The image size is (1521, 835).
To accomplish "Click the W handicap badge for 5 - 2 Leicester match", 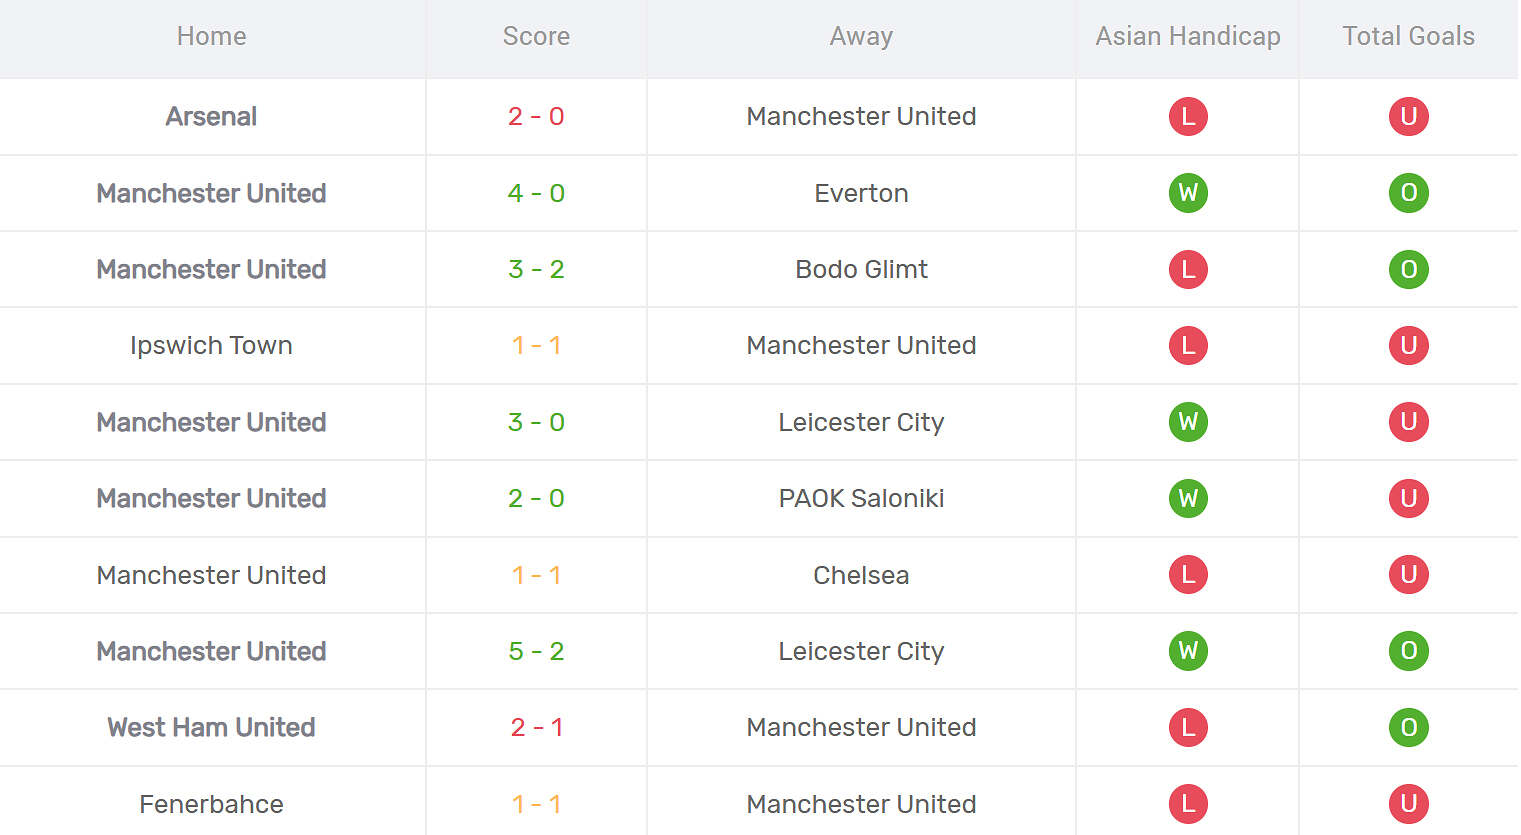I will 1188,651.
